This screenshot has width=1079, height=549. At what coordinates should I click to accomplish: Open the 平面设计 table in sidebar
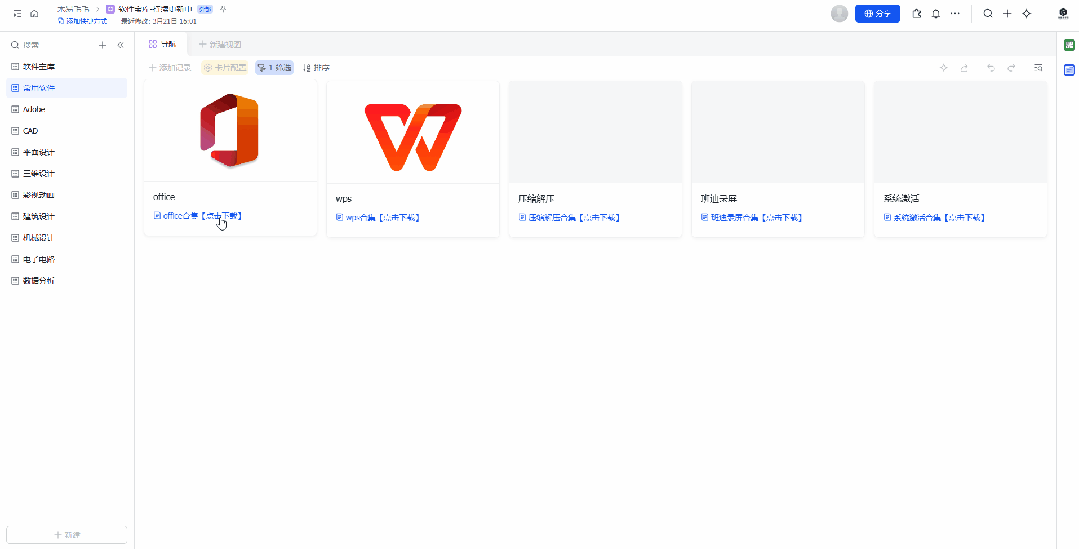(67, 152)
